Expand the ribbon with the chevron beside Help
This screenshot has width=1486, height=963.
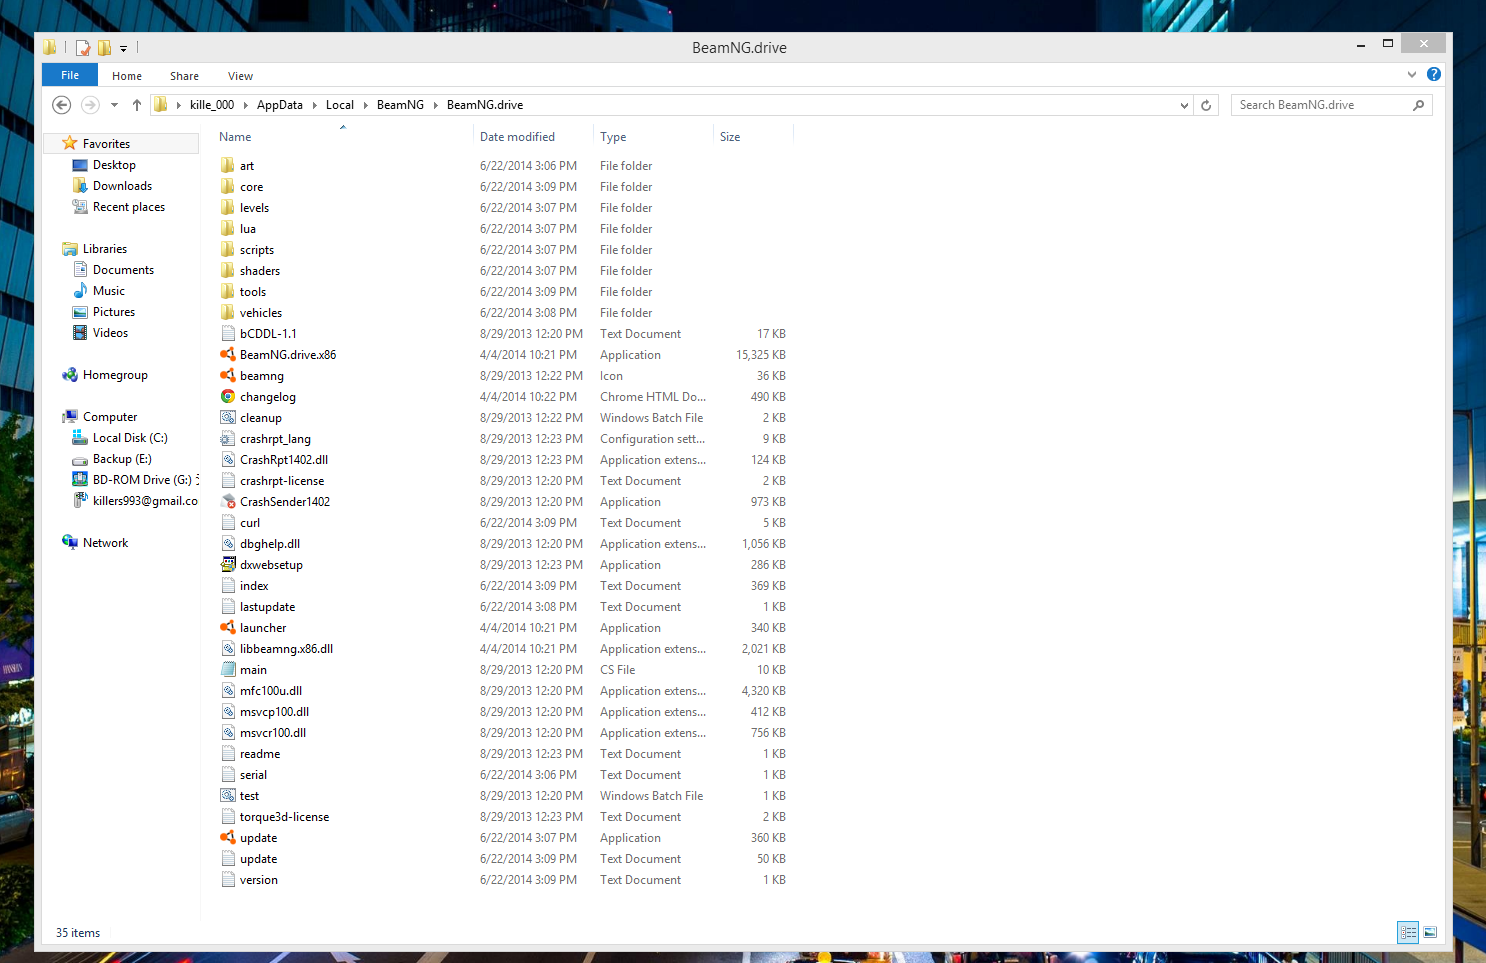tap(1412, 74)
